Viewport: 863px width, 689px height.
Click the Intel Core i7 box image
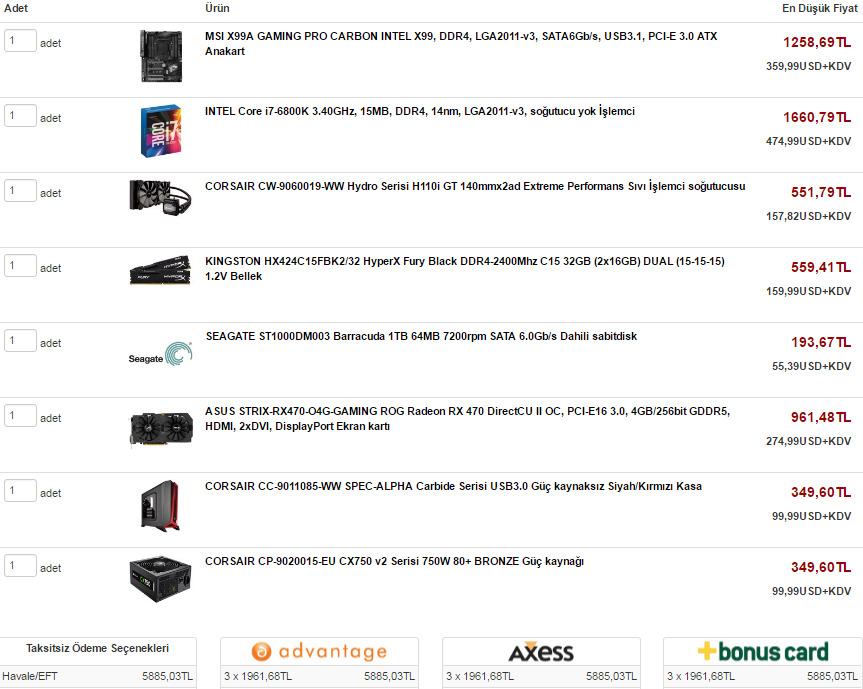point(161,131)
